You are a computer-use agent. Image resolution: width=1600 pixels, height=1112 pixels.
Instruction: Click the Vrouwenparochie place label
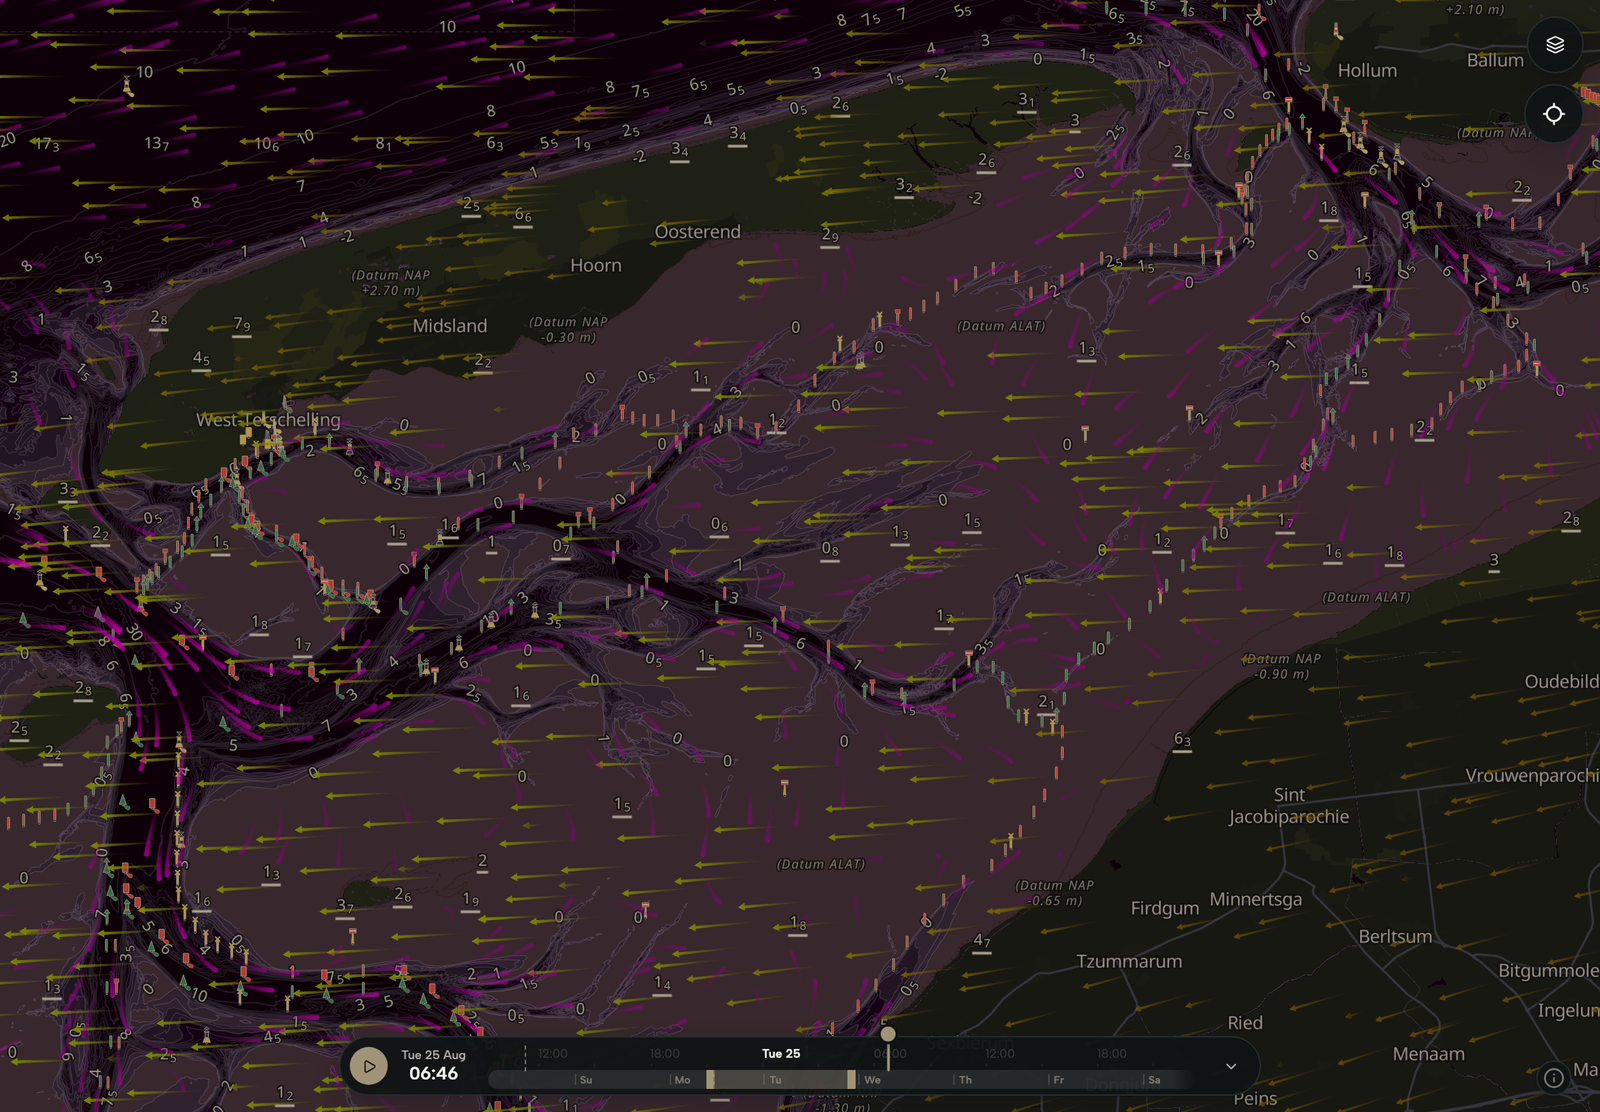[1532, 776]
